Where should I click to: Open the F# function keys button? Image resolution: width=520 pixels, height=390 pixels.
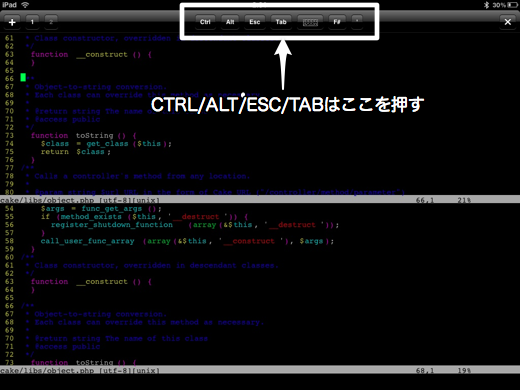coord(337,22)
